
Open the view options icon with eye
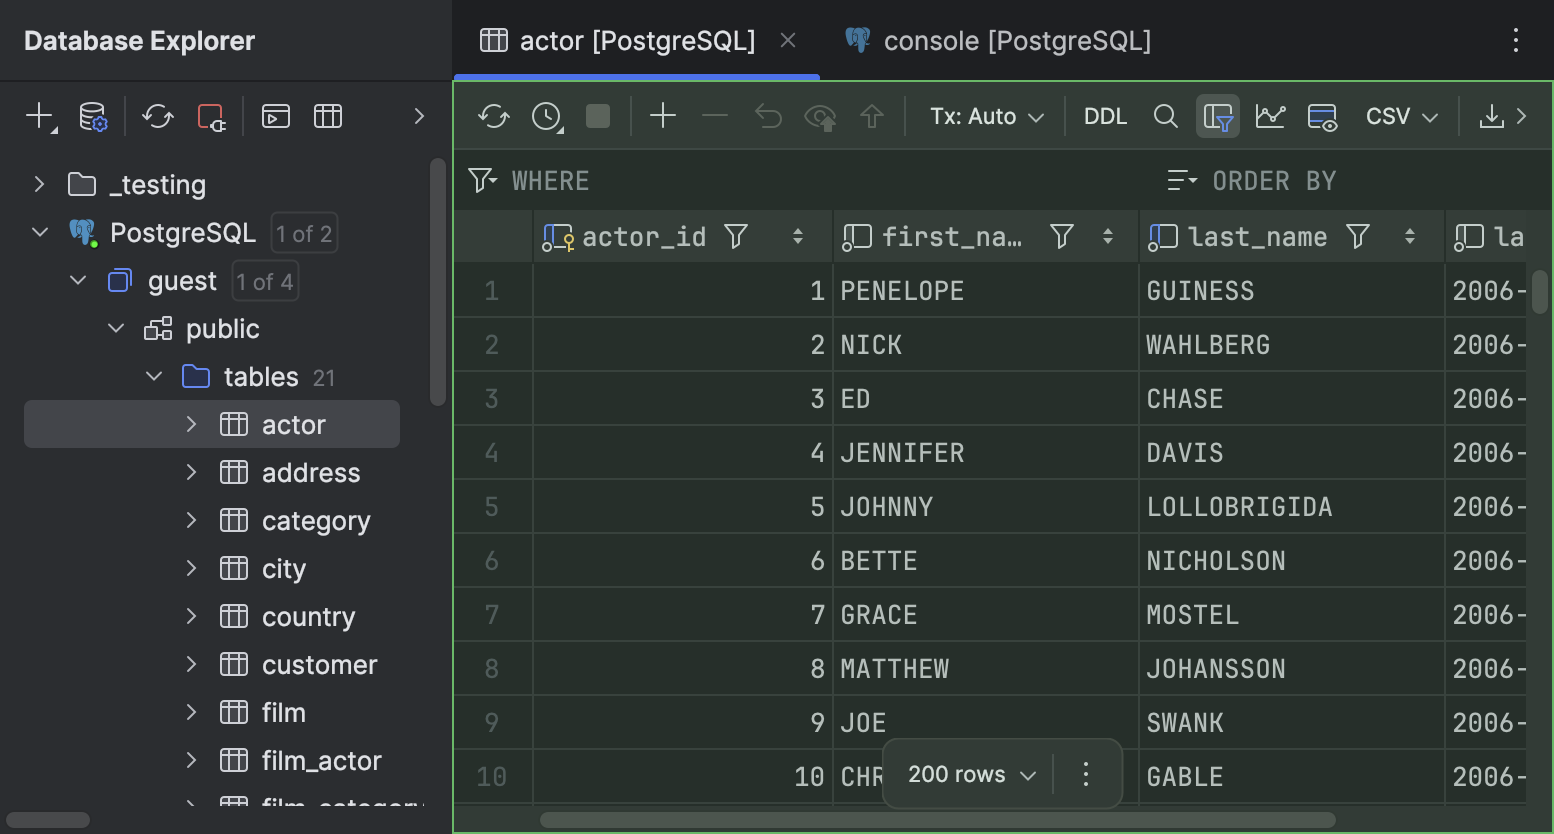click(x=1322, y=116)
